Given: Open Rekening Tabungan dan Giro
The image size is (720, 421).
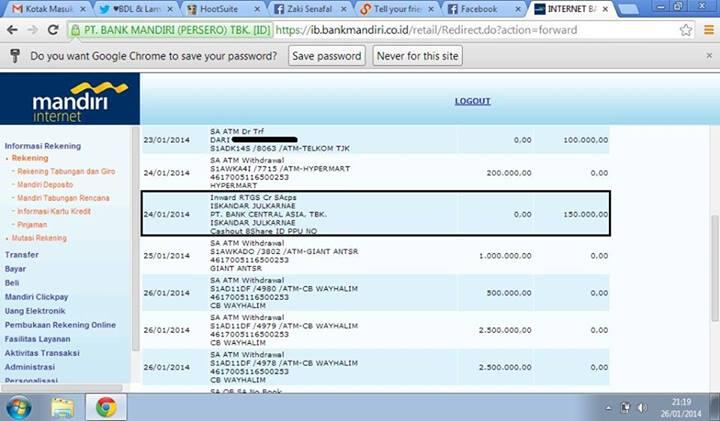Looking at the screenshot, I should [66, 171].
